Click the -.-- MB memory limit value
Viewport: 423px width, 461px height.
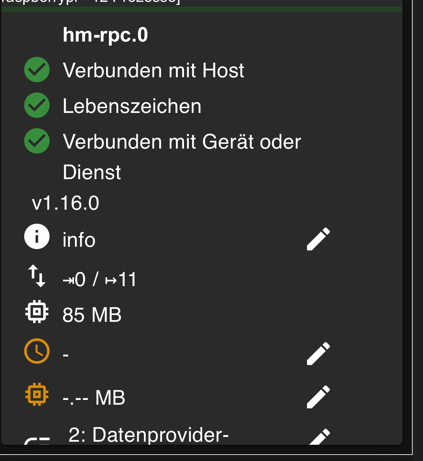coord(94,397)
